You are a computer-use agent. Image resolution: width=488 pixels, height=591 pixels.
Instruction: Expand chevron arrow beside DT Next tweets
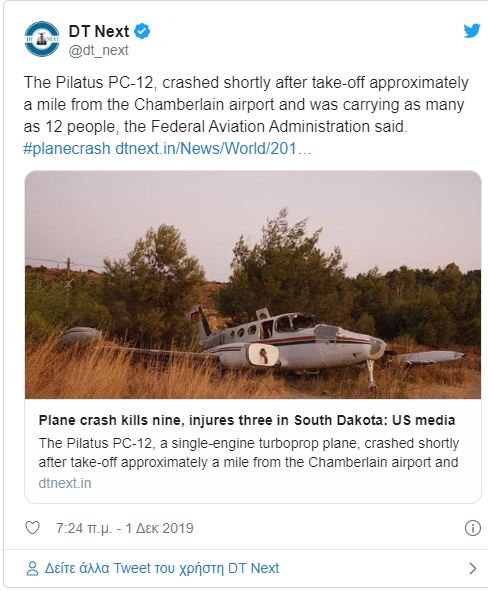(473, 568)
